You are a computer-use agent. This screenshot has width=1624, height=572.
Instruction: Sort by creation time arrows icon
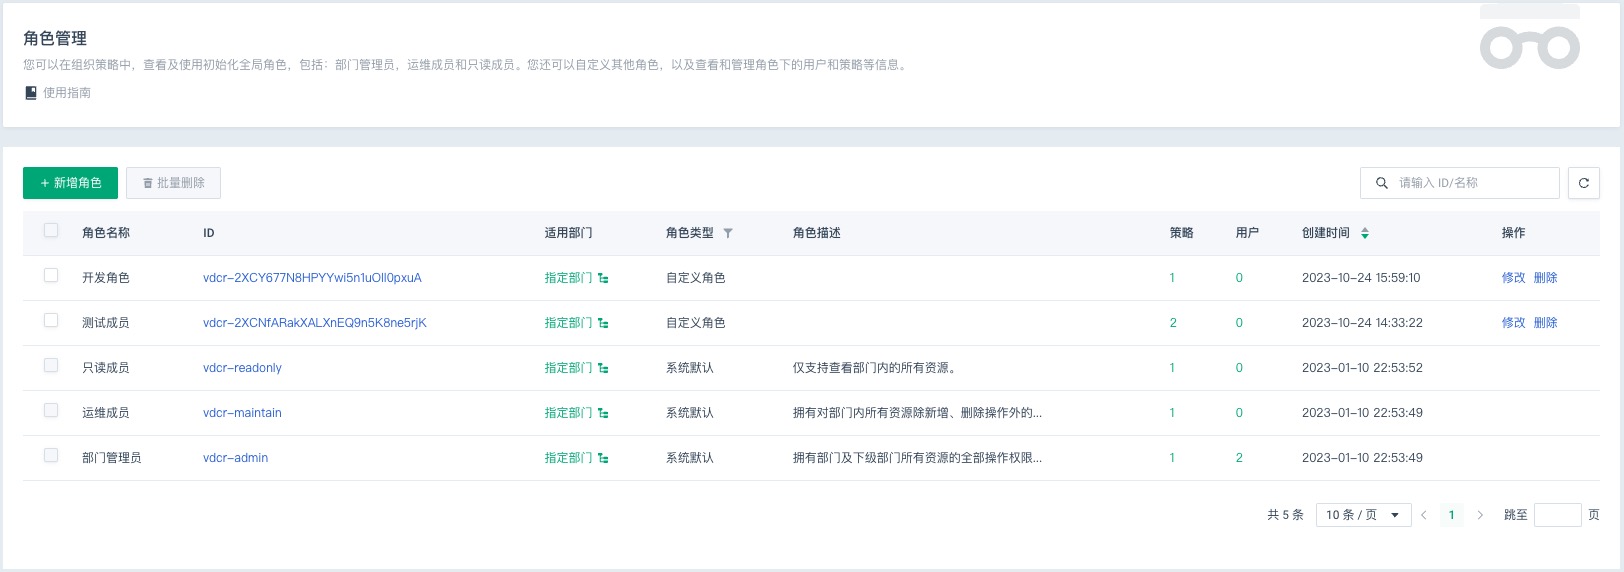[1365, 233]
